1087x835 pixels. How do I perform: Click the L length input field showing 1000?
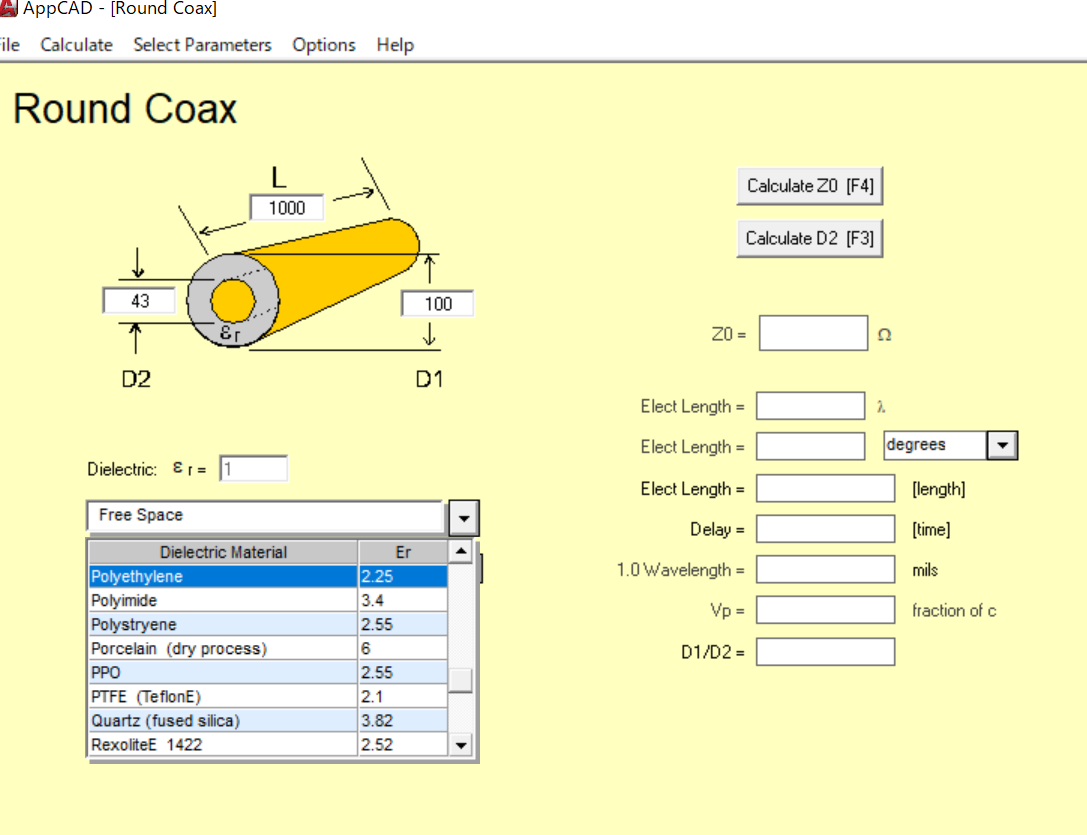tap(286, 208)
